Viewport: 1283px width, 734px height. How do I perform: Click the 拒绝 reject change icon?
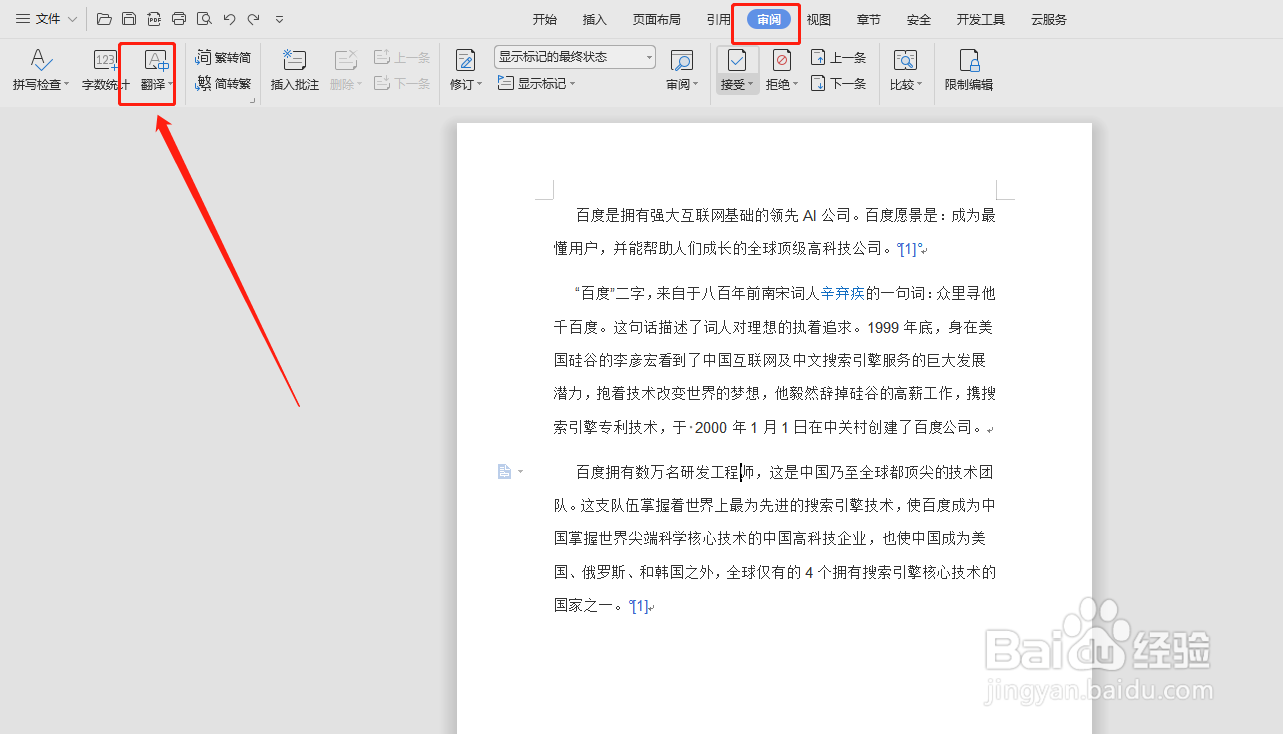(782, 60)
